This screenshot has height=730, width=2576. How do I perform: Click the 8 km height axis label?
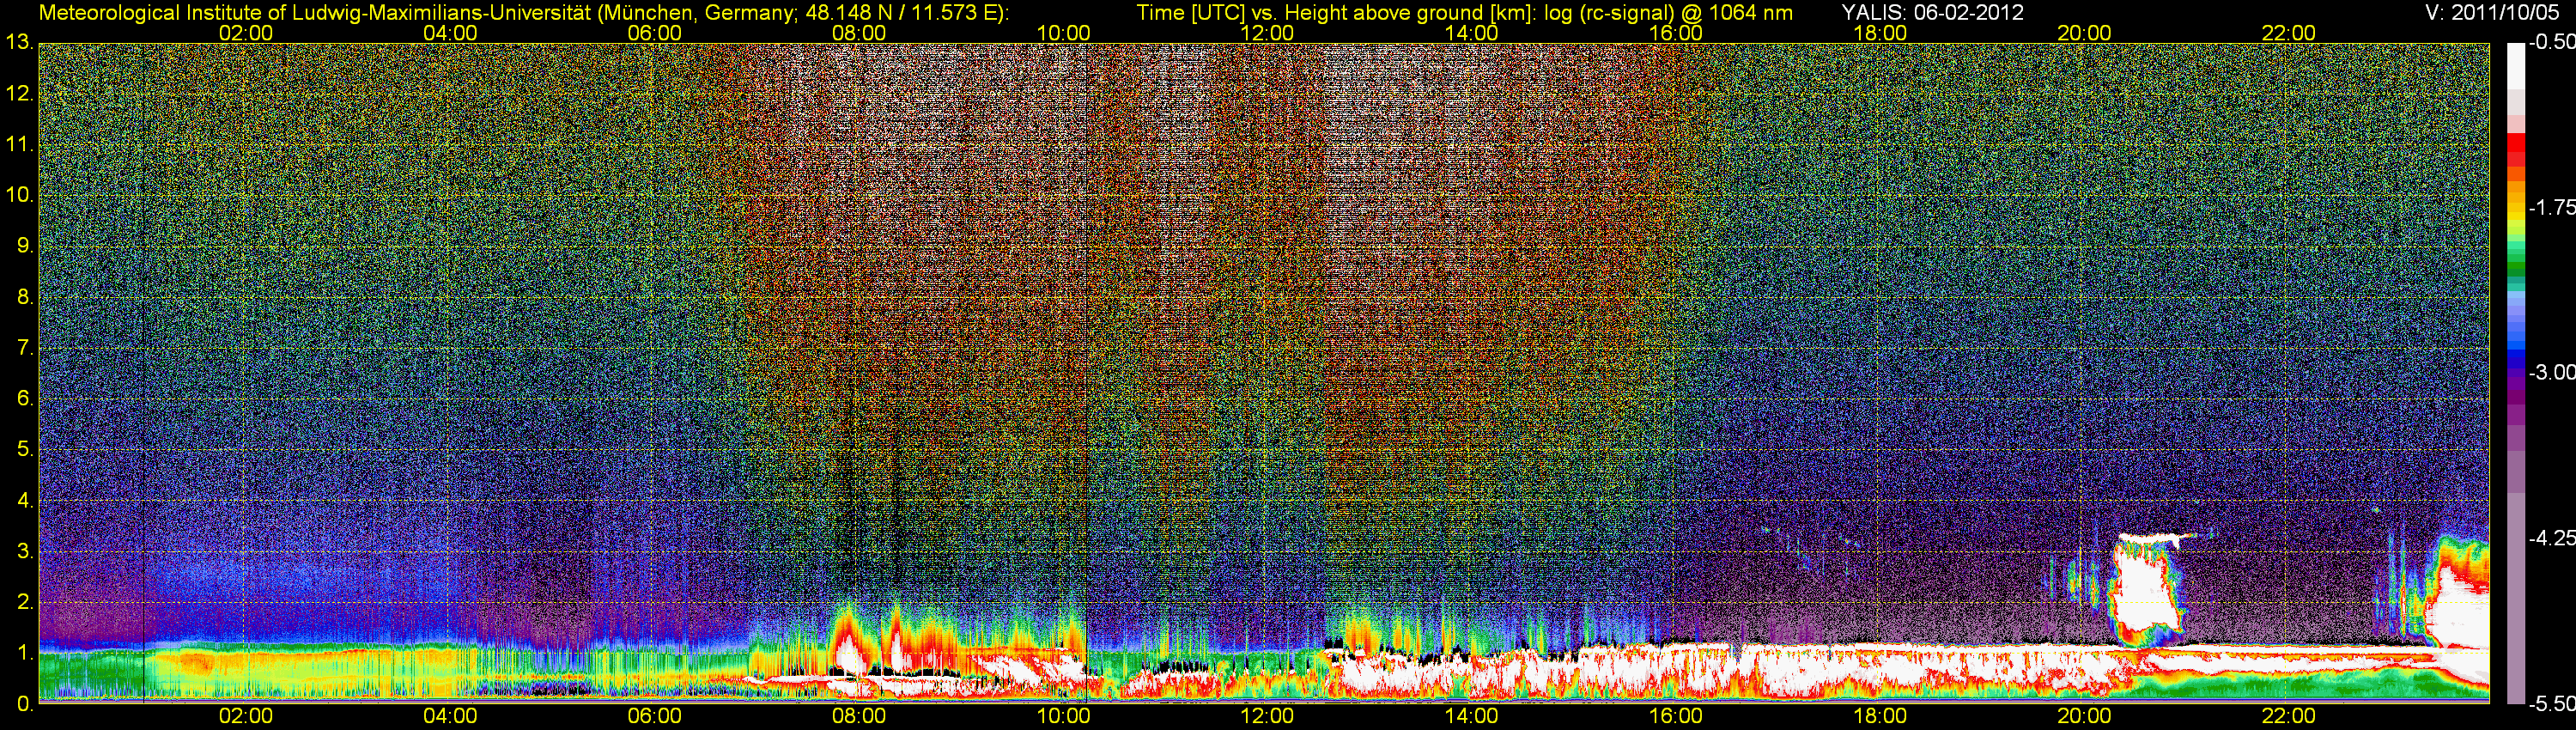25,297
